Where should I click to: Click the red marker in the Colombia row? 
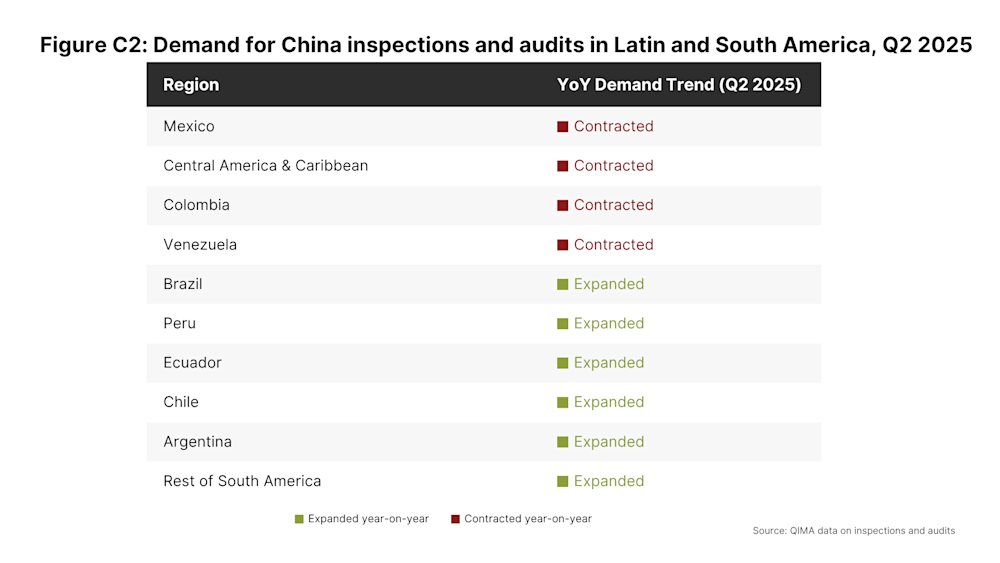562,205
